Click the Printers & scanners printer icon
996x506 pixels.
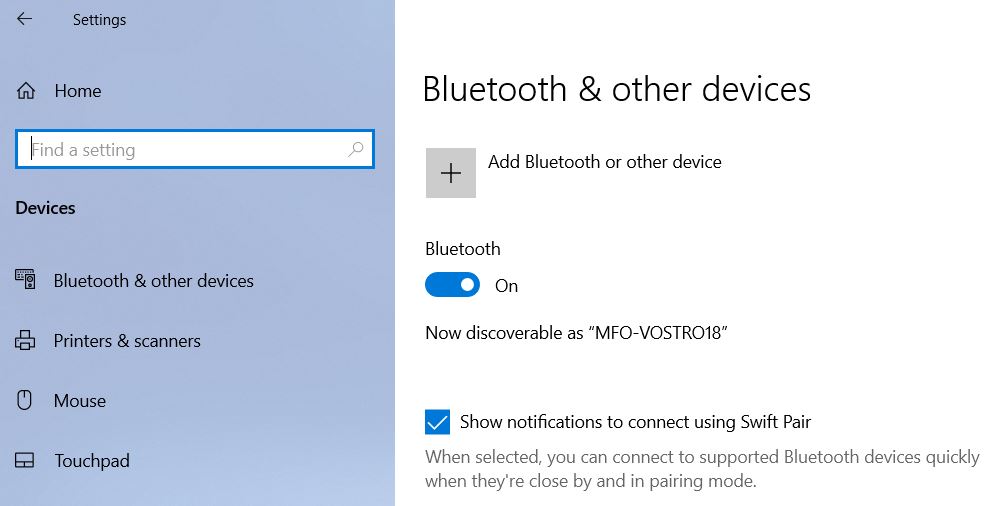point(26,341)
